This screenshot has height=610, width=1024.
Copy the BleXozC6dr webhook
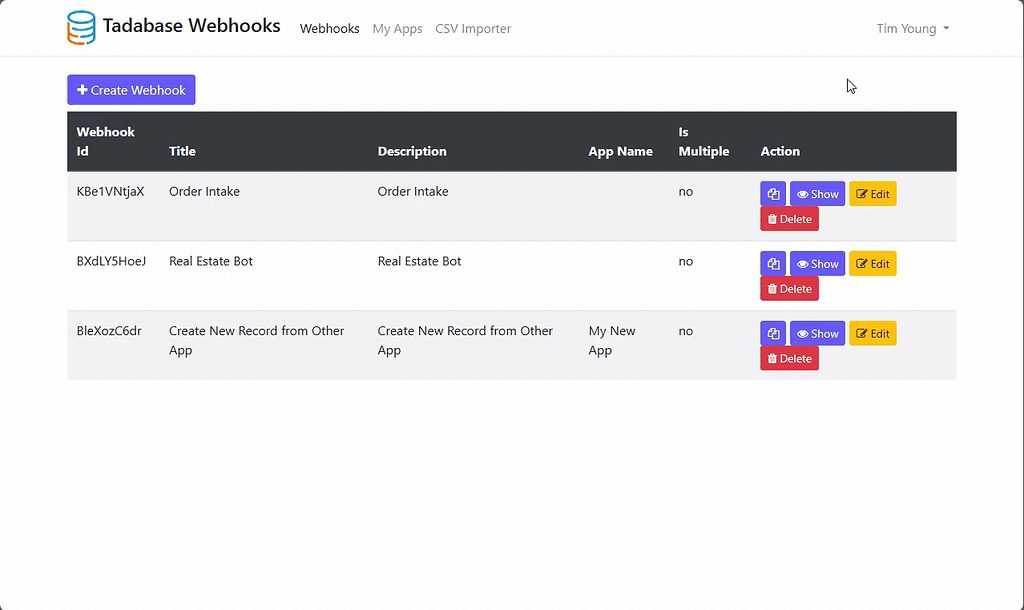coord(773,334)
